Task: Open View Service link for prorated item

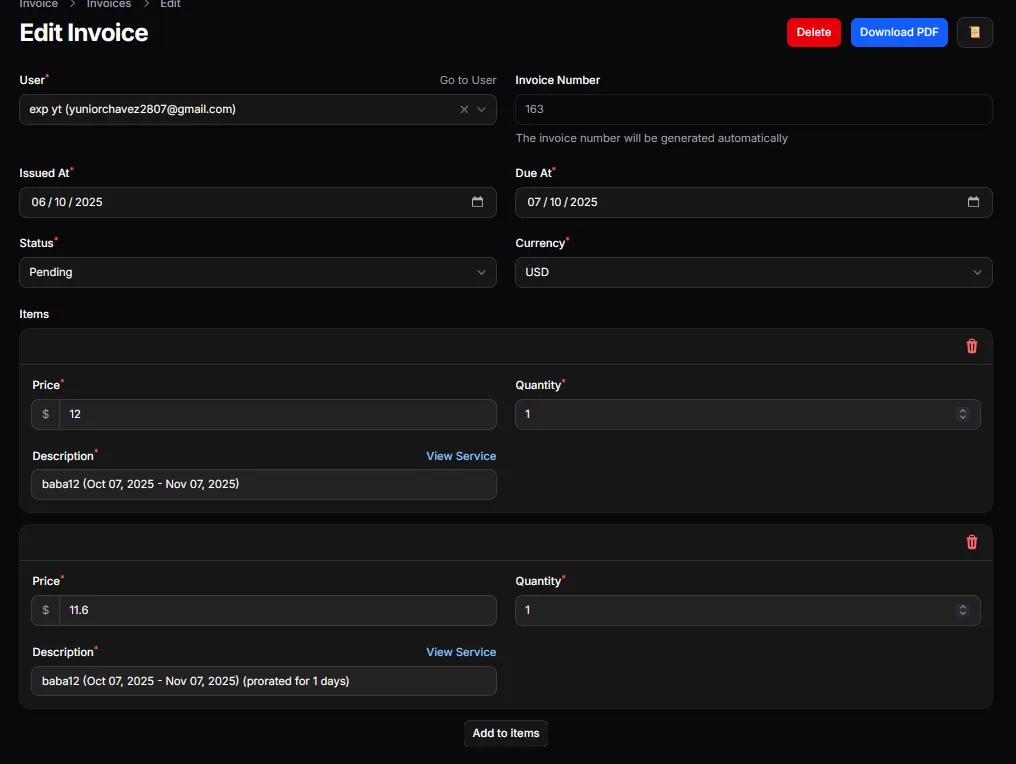Action: [x=461, y=652]
